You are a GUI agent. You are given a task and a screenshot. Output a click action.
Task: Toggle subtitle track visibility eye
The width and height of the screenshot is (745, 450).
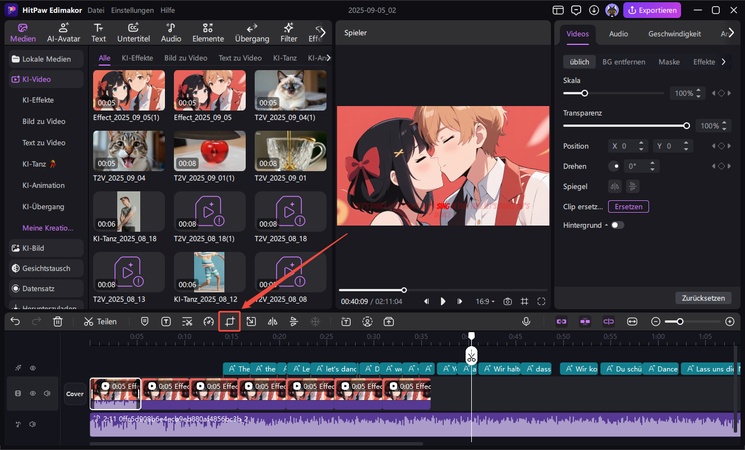(x=33, y=368)
